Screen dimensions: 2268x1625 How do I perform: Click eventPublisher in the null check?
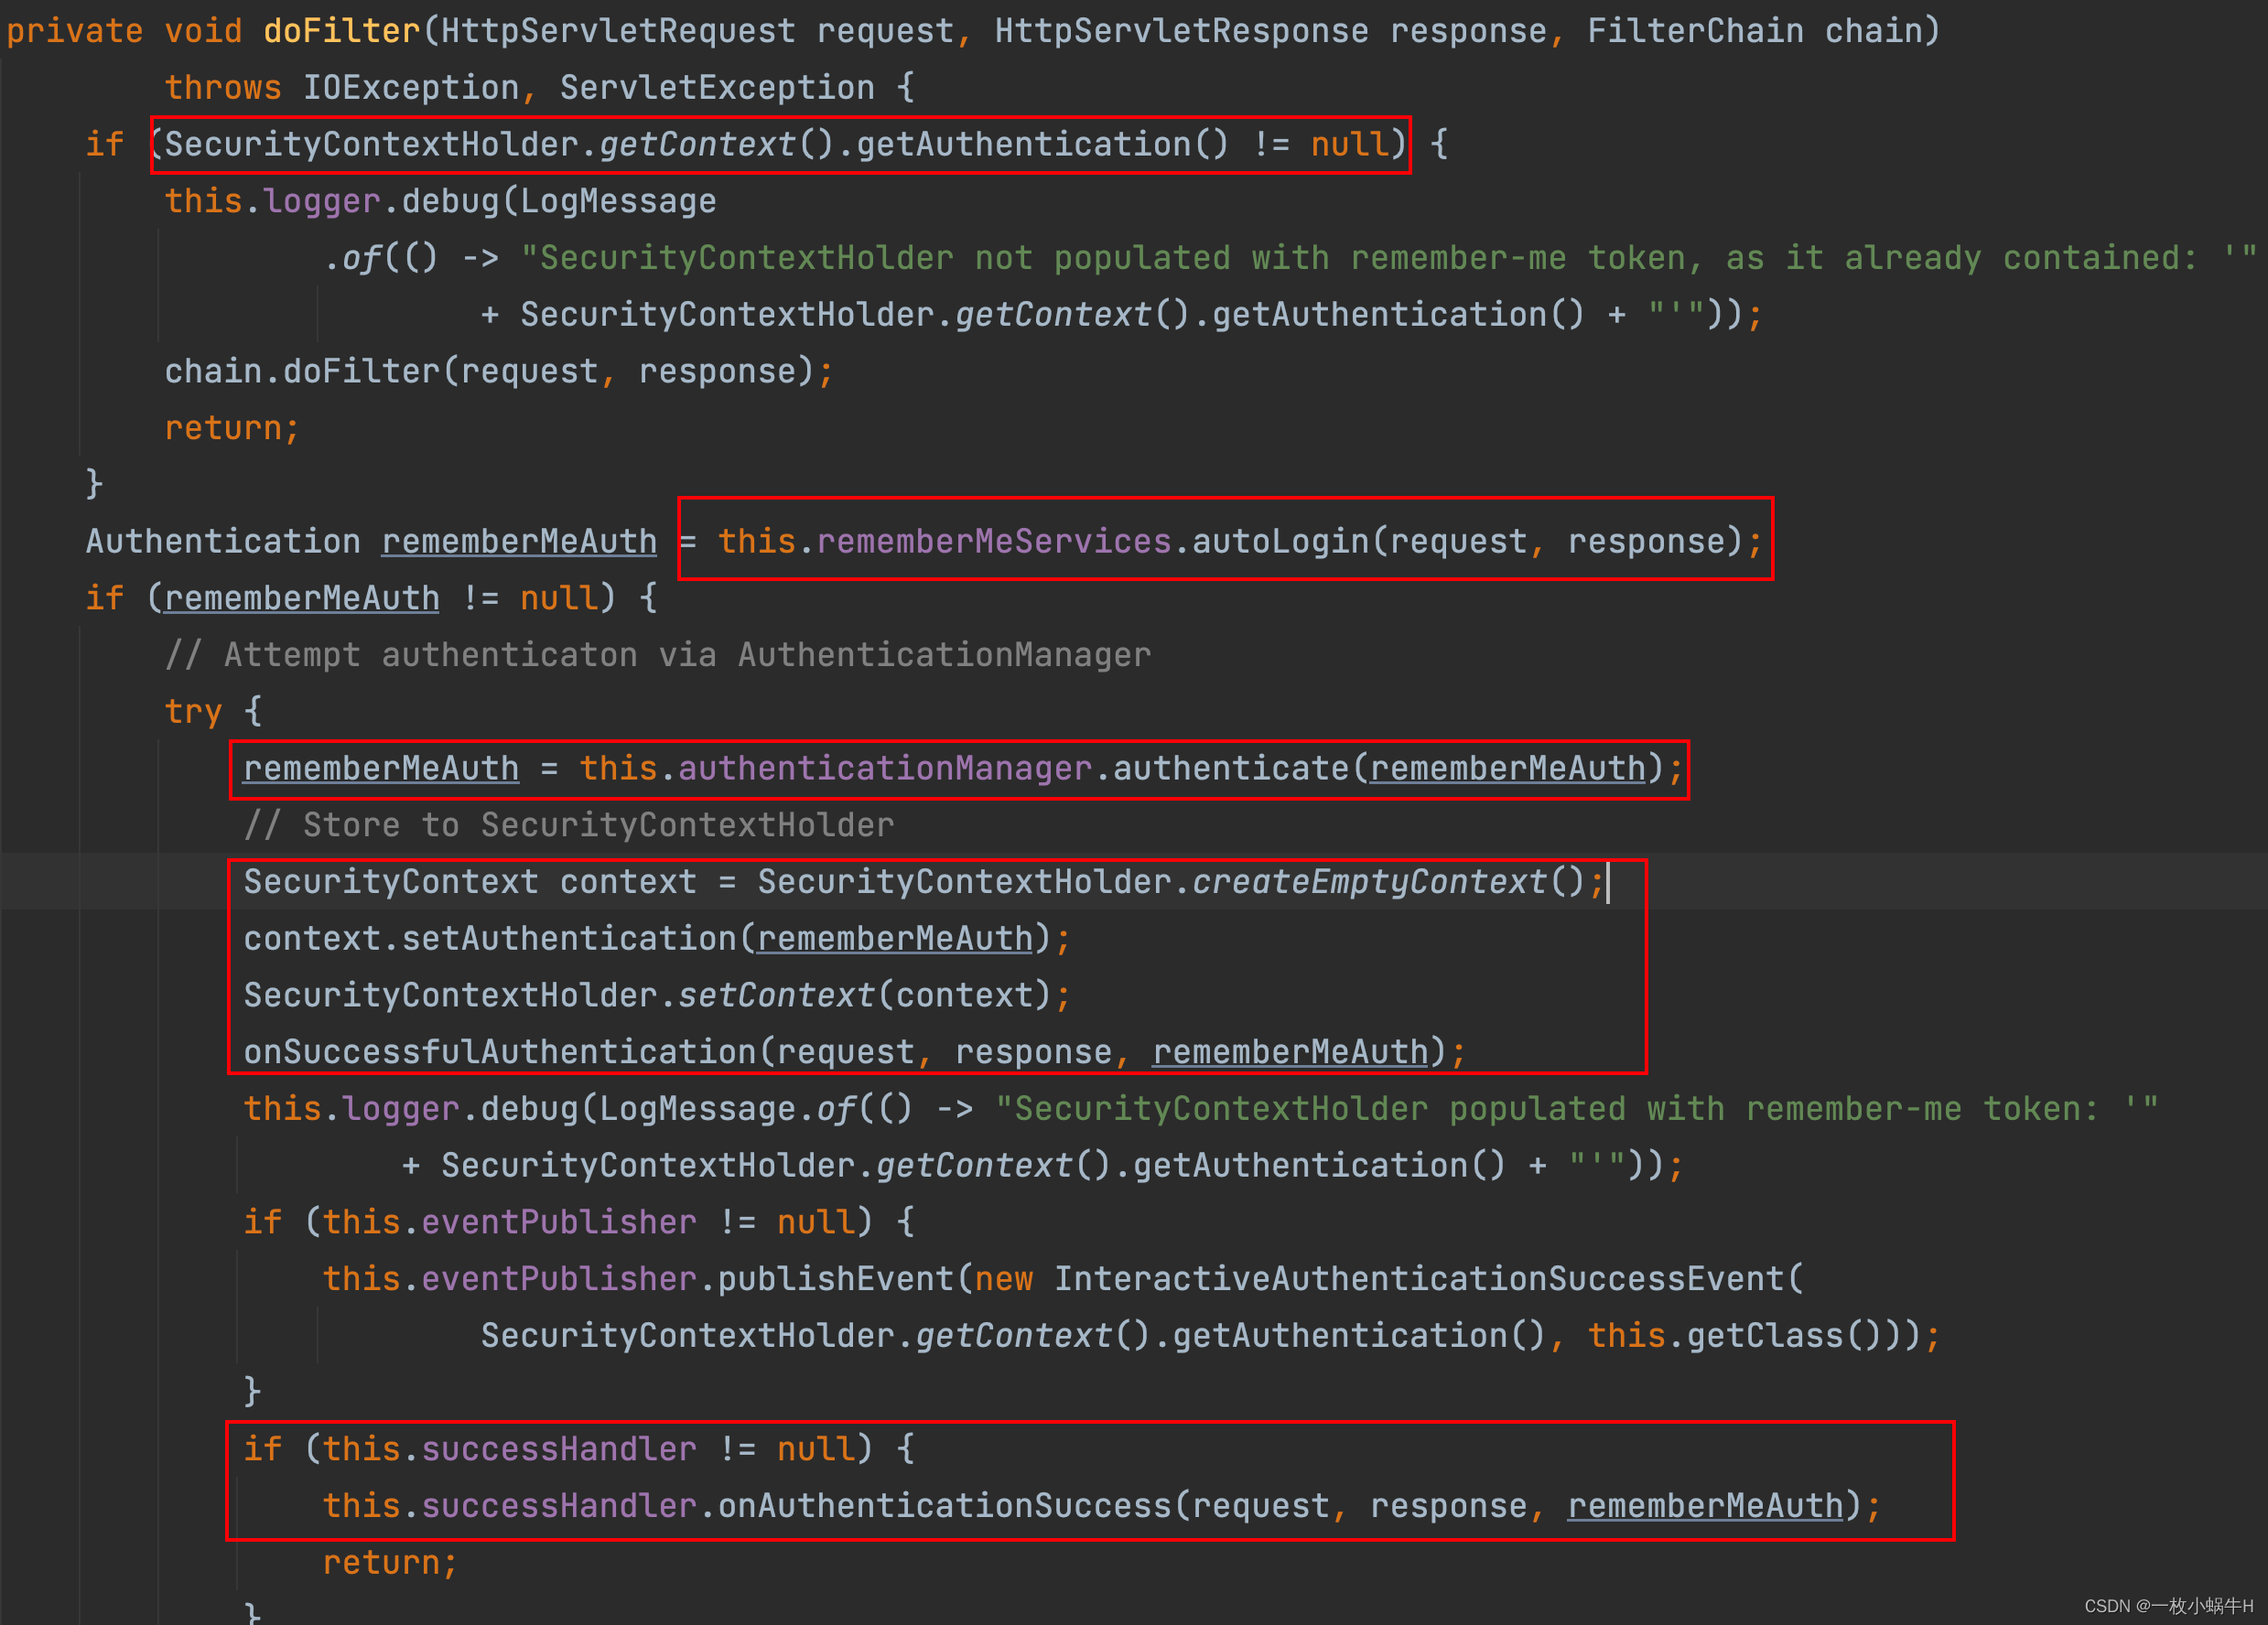[559, 1222]
